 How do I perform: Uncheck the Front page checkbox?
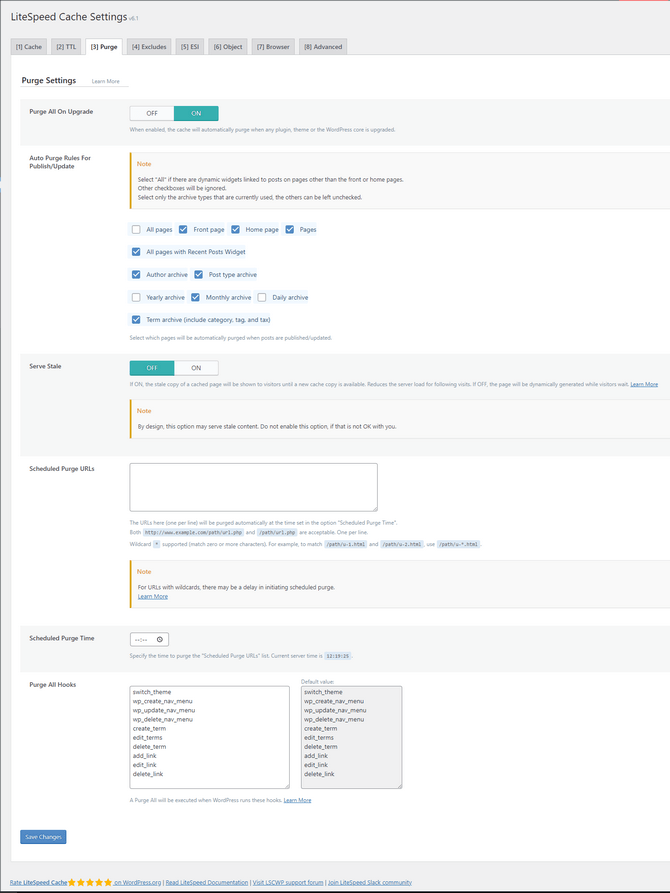click(x=183, y=230)
